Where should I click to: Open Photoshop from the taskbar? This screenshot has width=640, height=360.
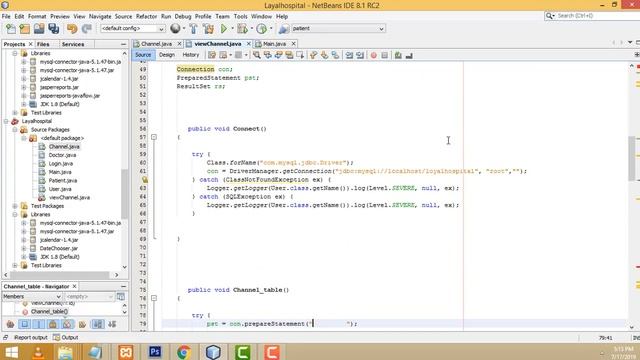point(155,352)
